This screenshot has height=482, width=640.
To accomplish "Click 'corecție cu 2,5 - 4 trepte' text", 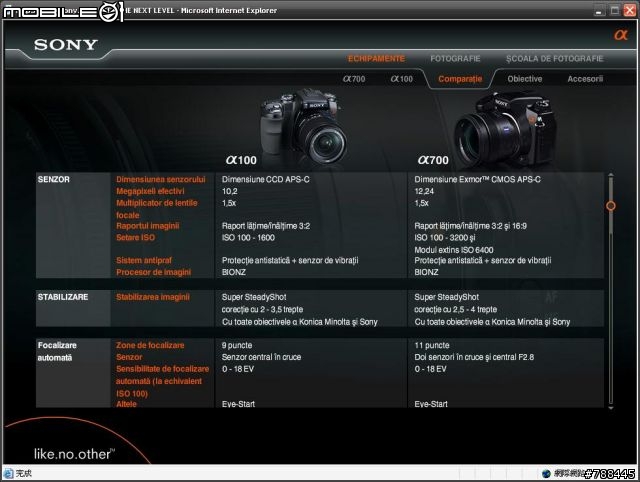I will click(x=456, y=309).
